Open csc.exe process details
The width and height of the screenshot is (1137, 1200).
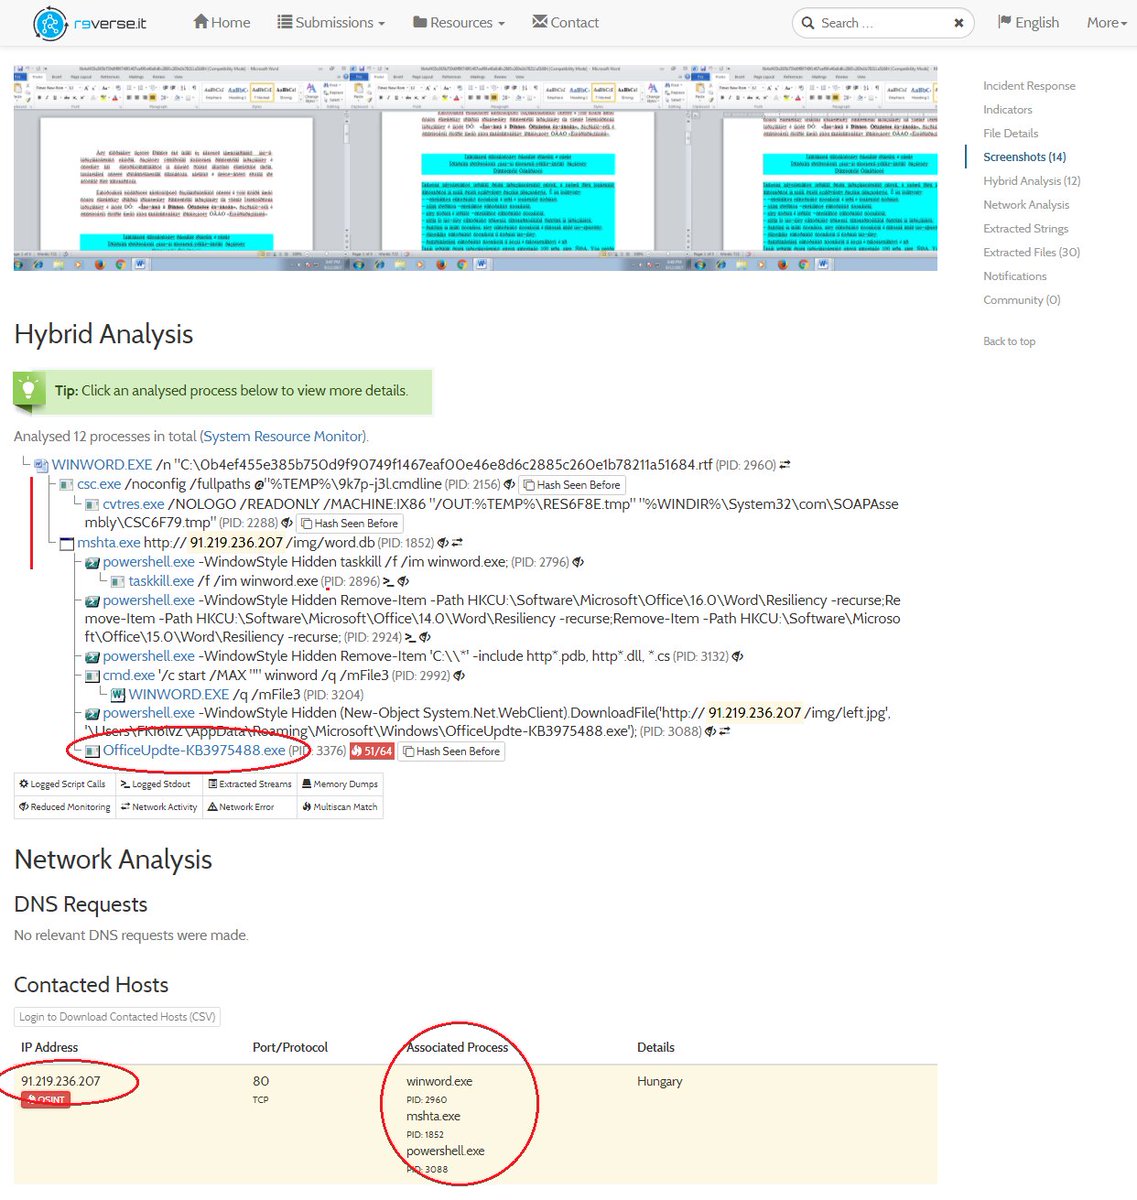[x=99, y=484]
